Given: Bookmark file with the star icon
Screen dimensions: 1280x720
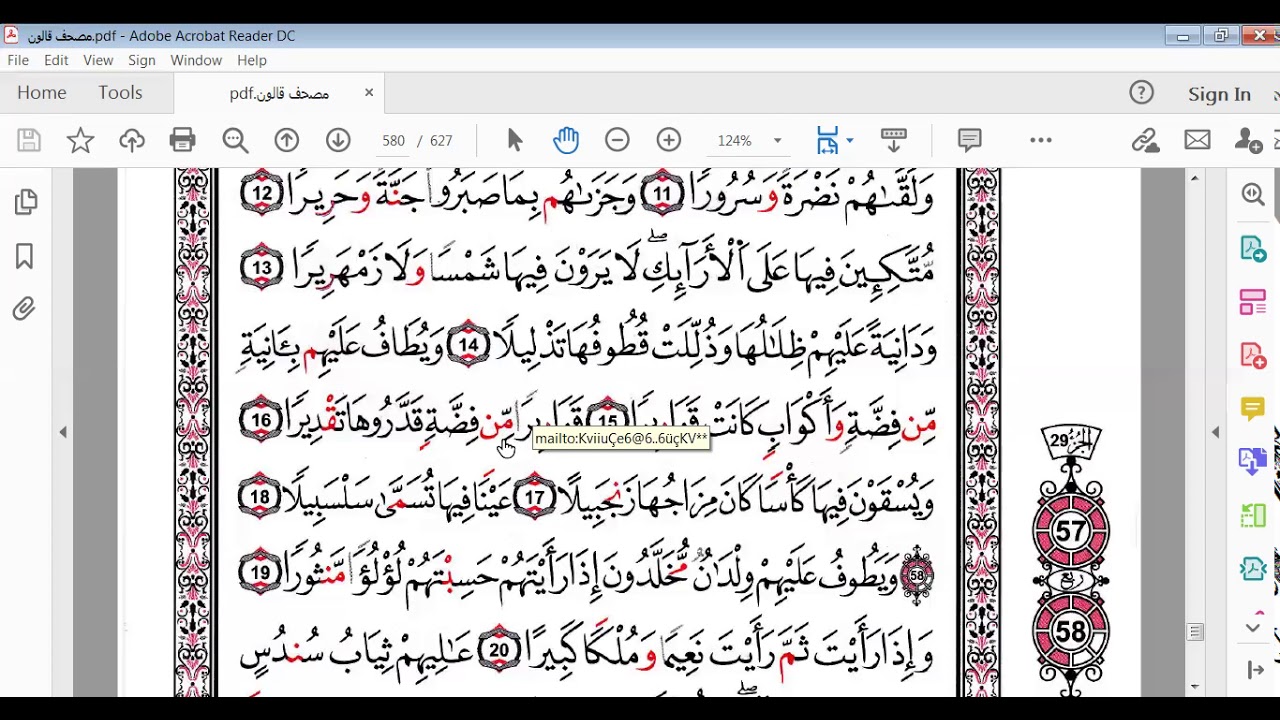Looking at the screenshot, I should (x=80, y=141).
